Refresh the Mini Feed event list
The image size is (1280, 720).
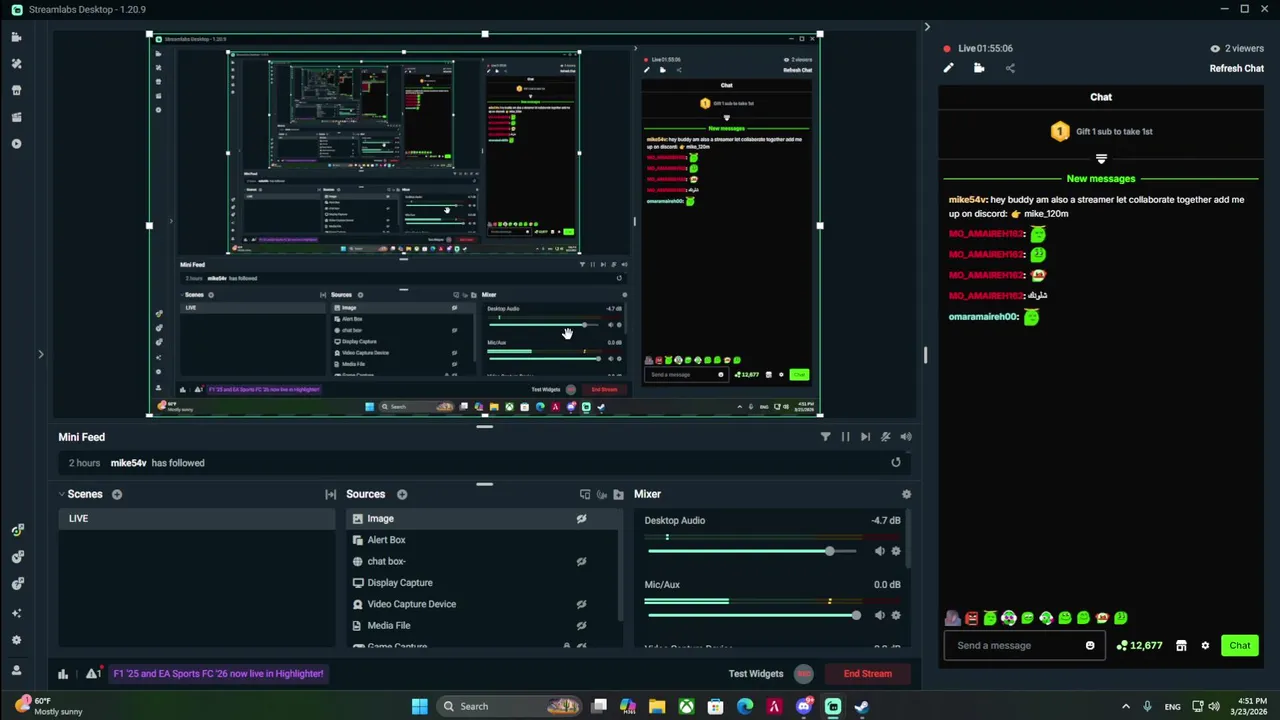click(896, 462)
